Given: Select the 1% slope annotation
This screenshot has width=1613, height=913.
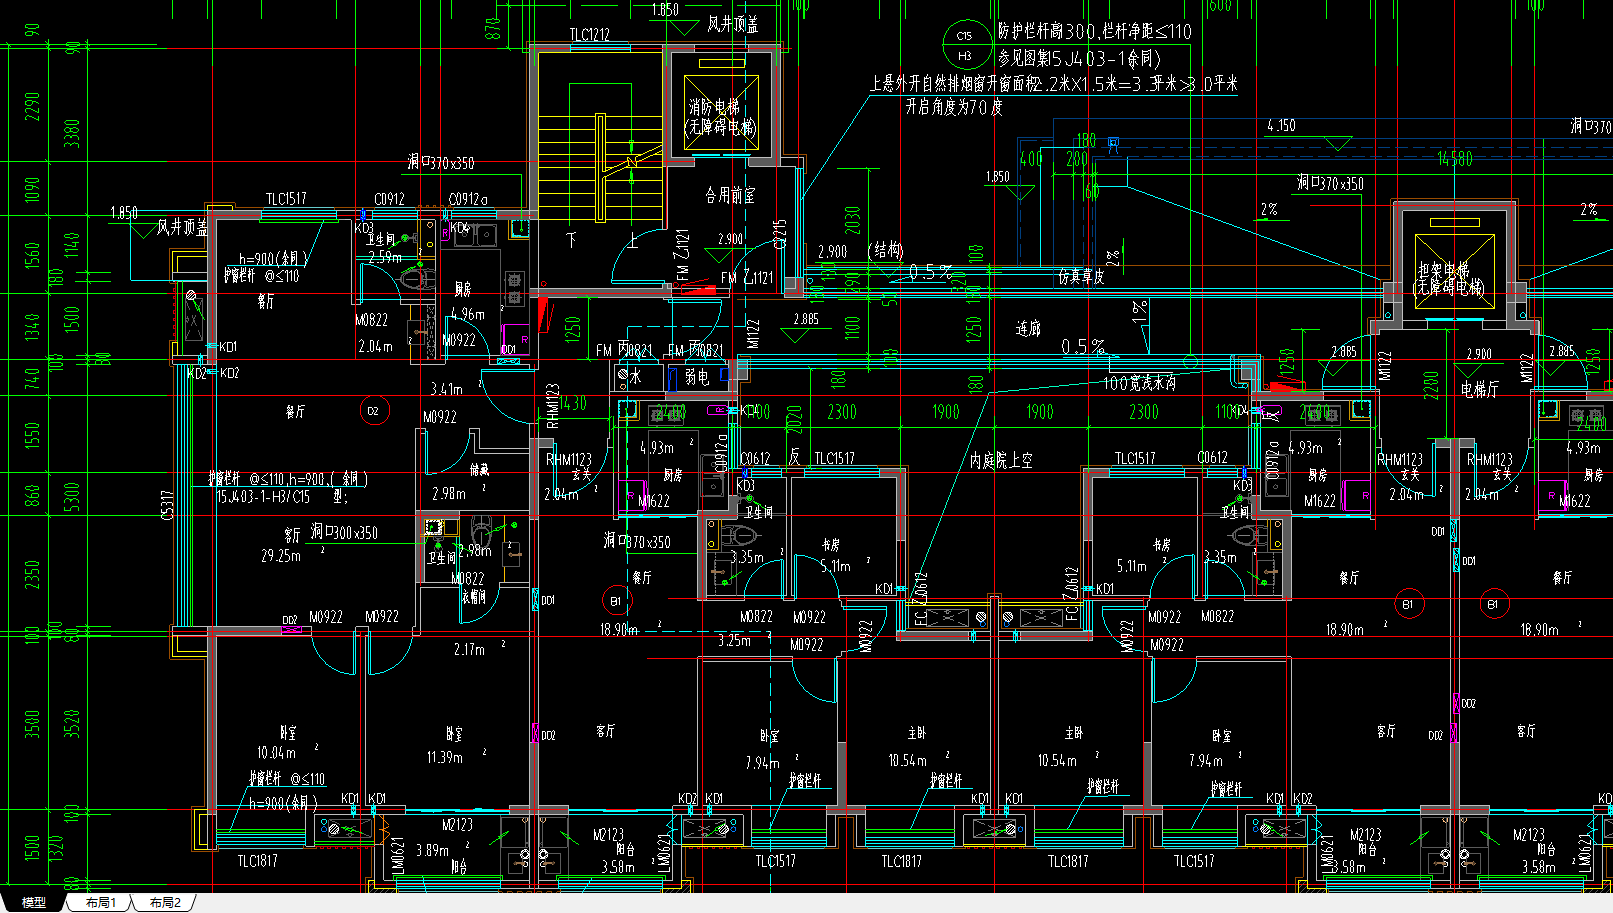Looking at the screenshot, I should tap(1139, 310).
